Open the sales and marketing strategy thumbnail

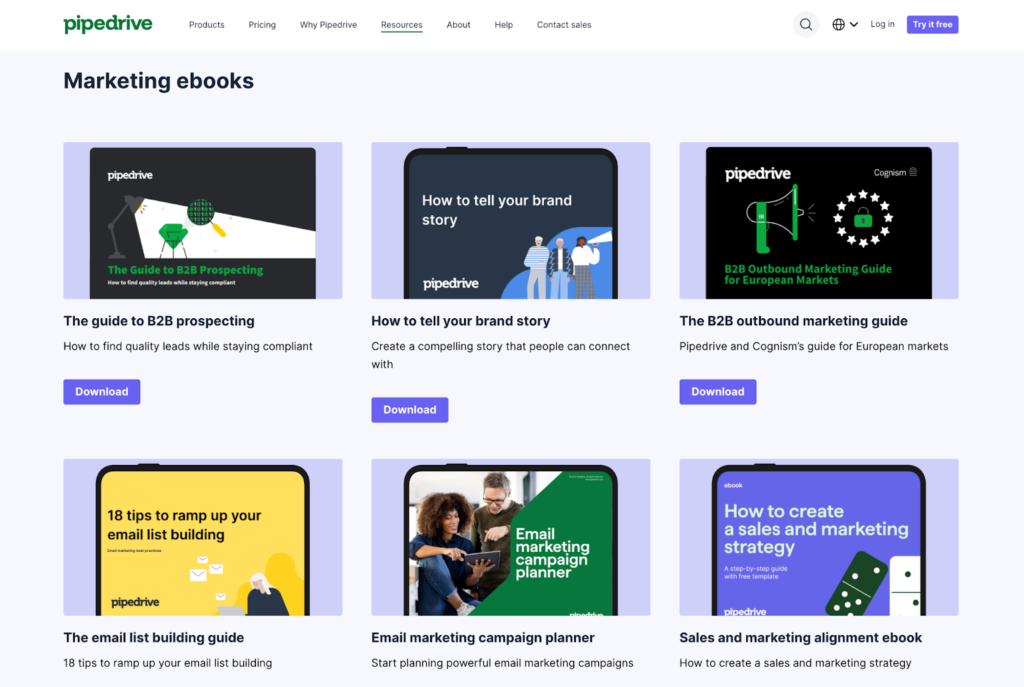click(x=819, y=537)
